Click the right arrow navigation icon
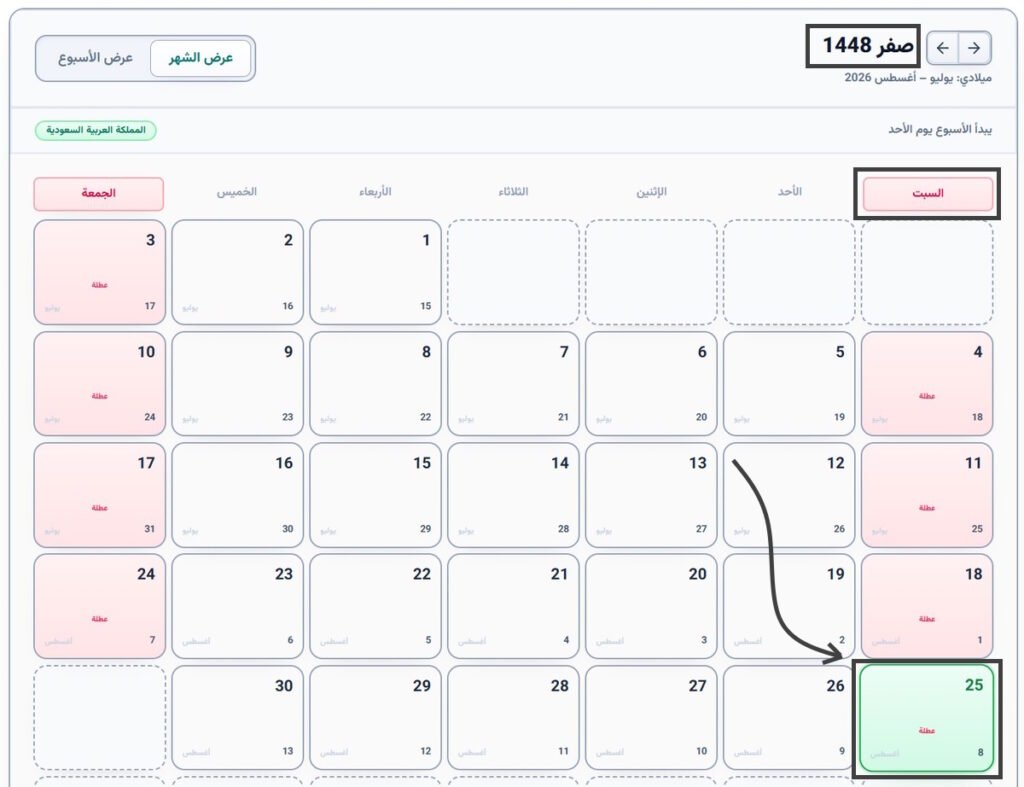 pos(974,48)
